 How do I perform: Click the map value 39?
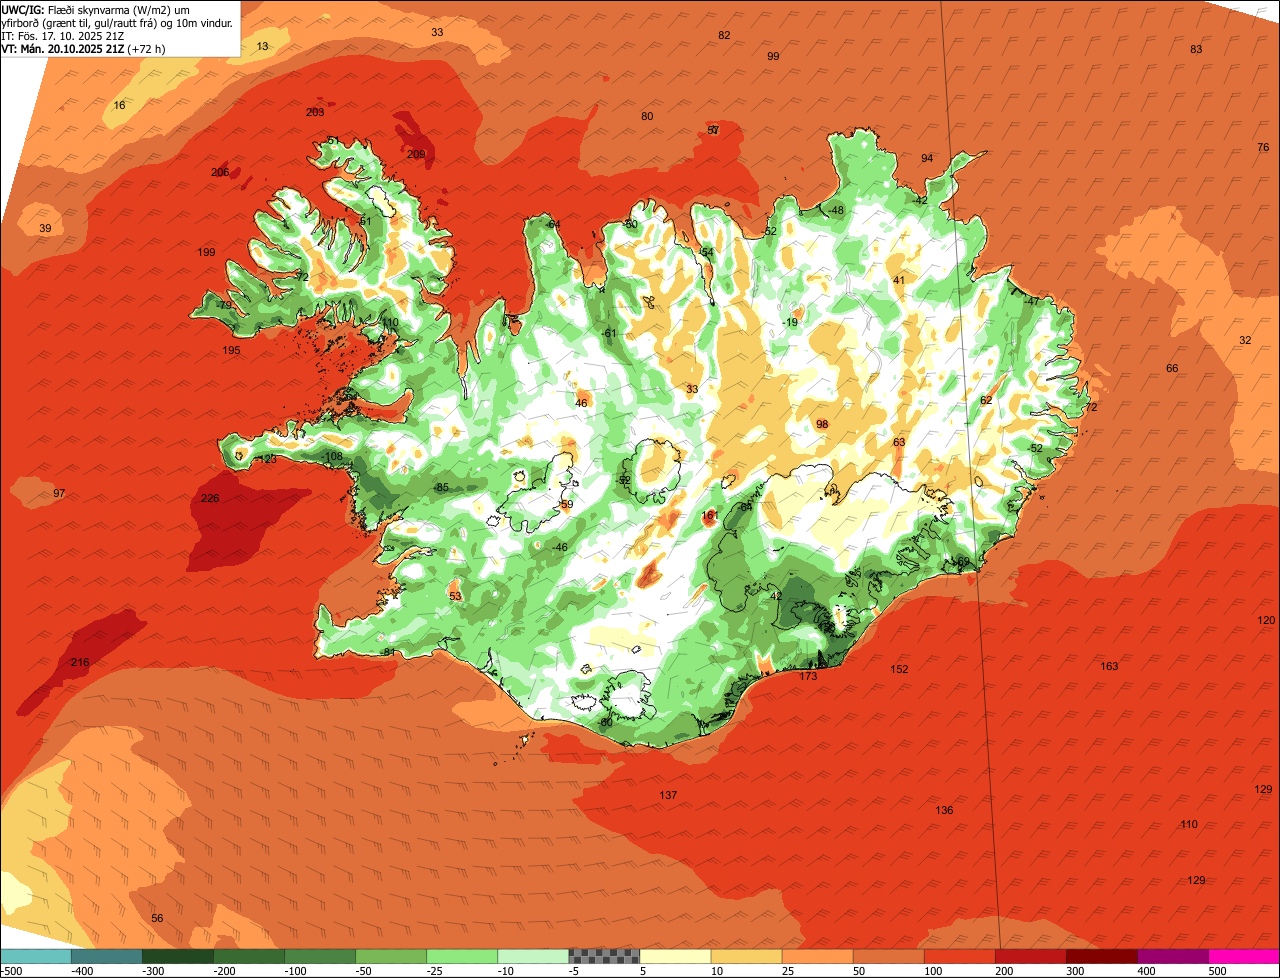coord(45,229)
